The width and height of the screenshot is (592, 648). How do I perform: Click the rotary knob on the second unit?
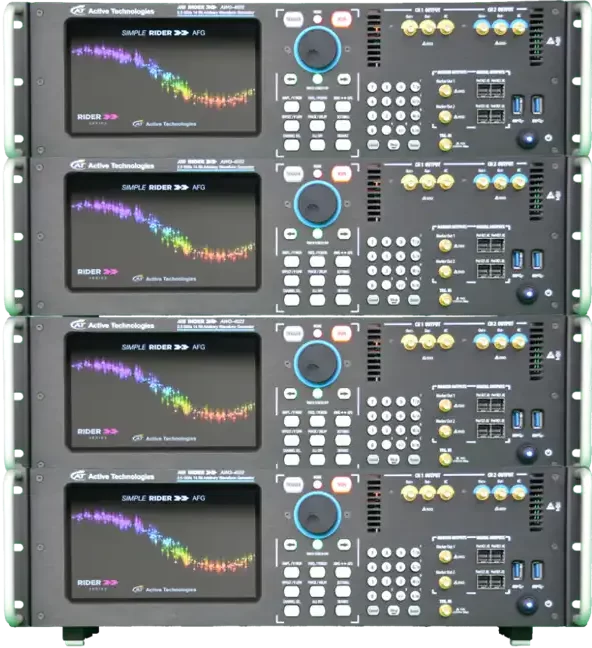317,204
